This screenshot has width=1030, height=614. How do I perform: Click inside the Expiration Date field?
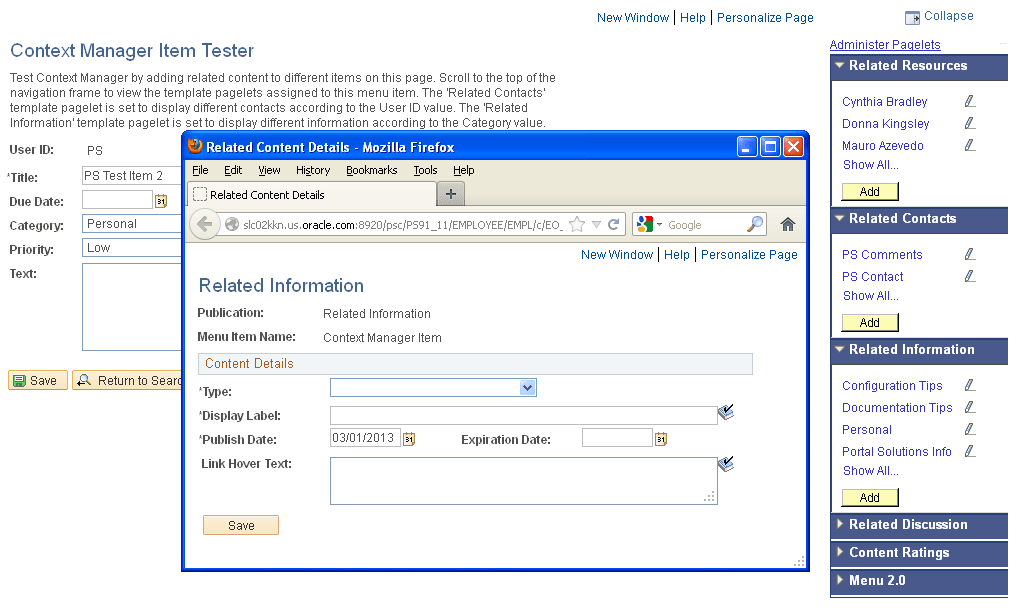[615, 437]
